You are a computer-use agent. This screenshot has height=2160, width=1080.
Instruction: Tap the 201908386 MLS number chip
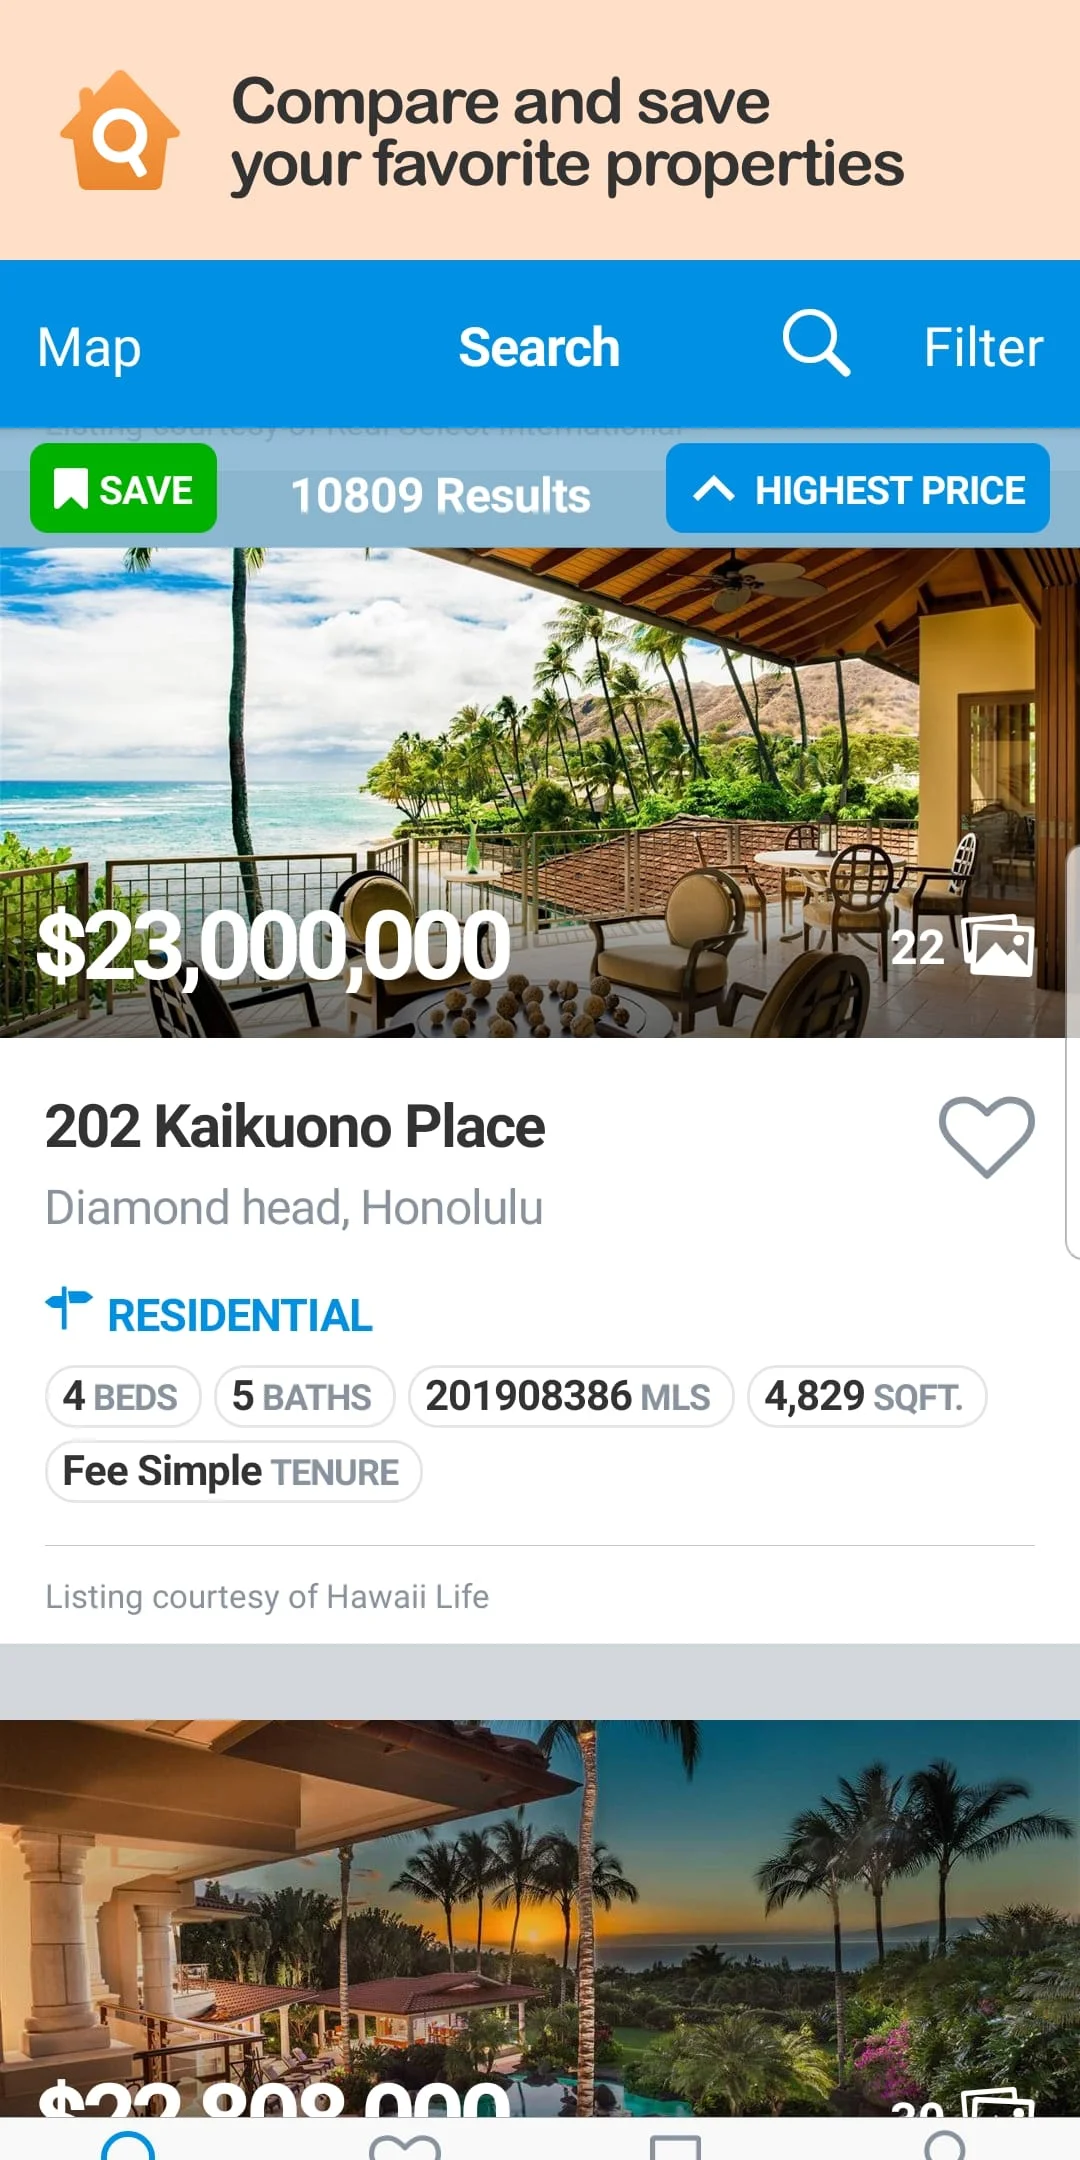[x=570, y=1397]
